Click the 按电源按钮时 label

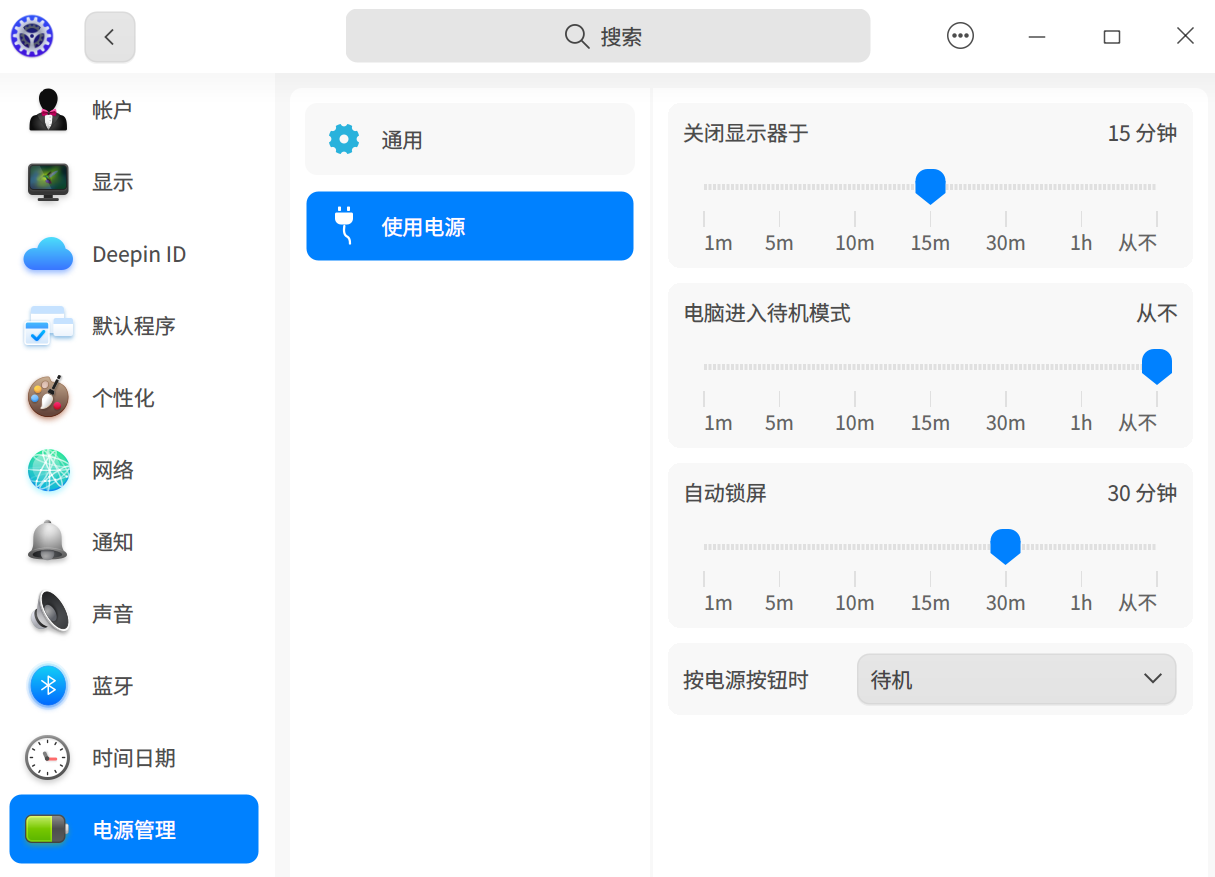pyautogui.click(x=746, y=680)
